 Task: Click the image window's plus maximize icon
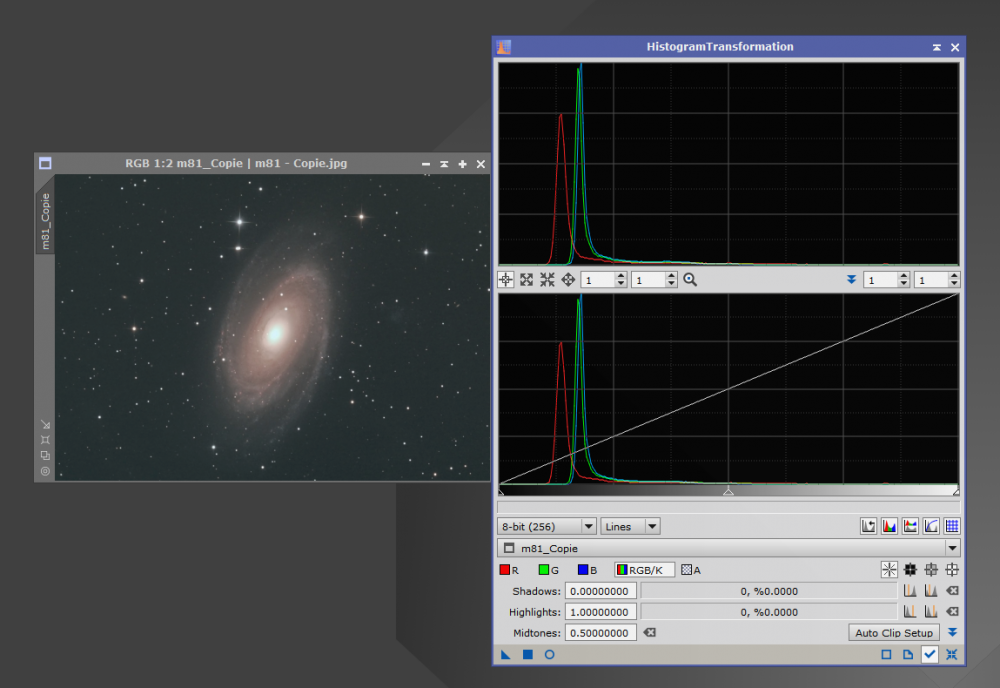click(x=462, y=164)
